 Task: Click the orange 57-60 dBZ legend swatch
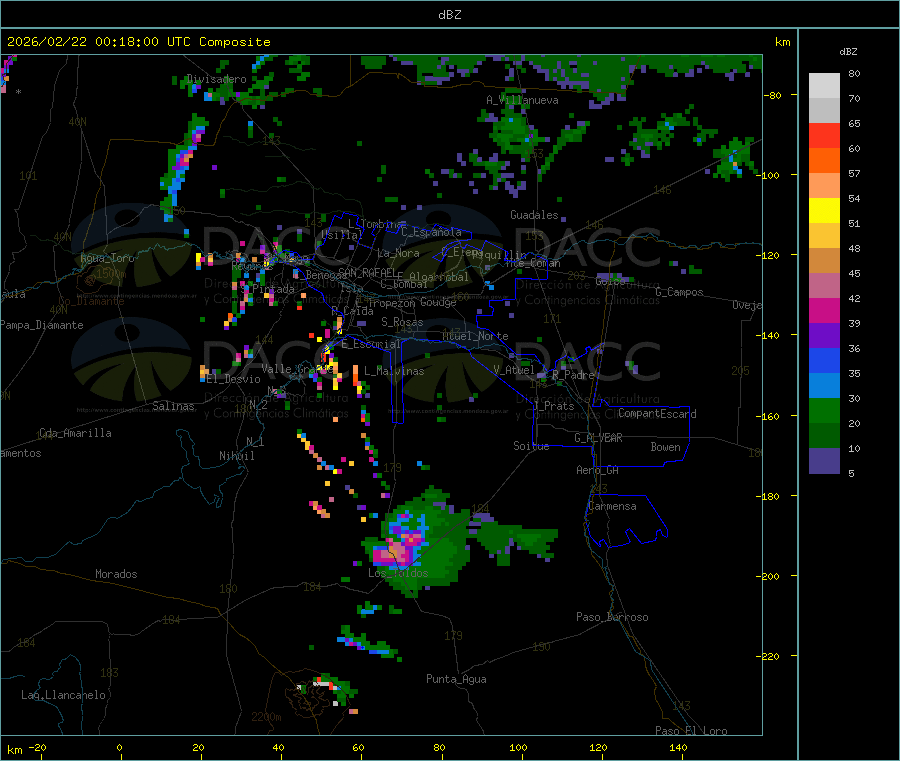point(824,161)
